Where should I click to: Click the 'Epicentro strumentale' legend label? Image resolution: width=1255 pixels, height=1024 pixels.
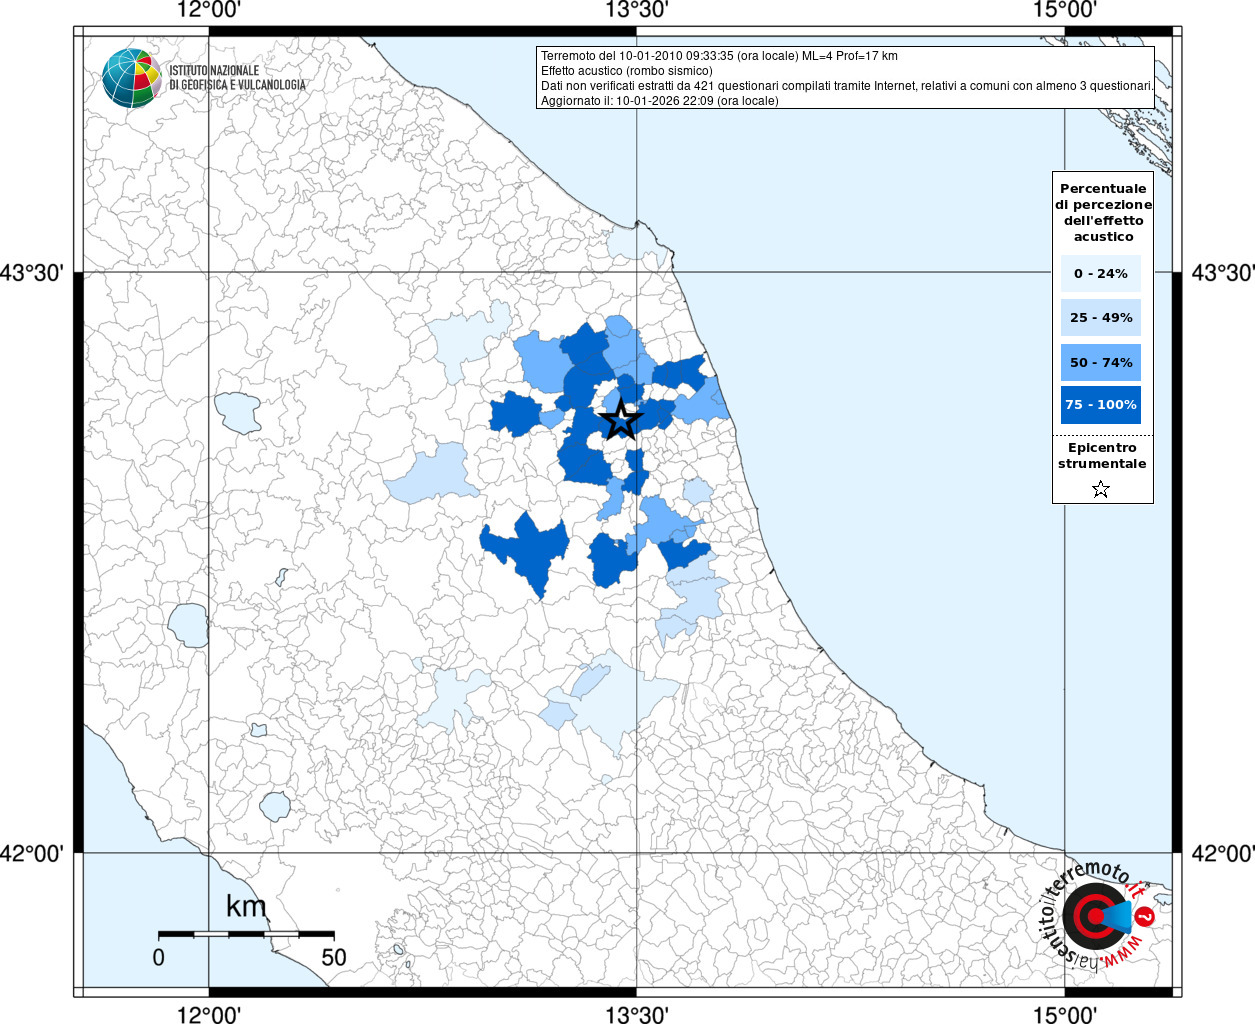tap(1102, 456)
